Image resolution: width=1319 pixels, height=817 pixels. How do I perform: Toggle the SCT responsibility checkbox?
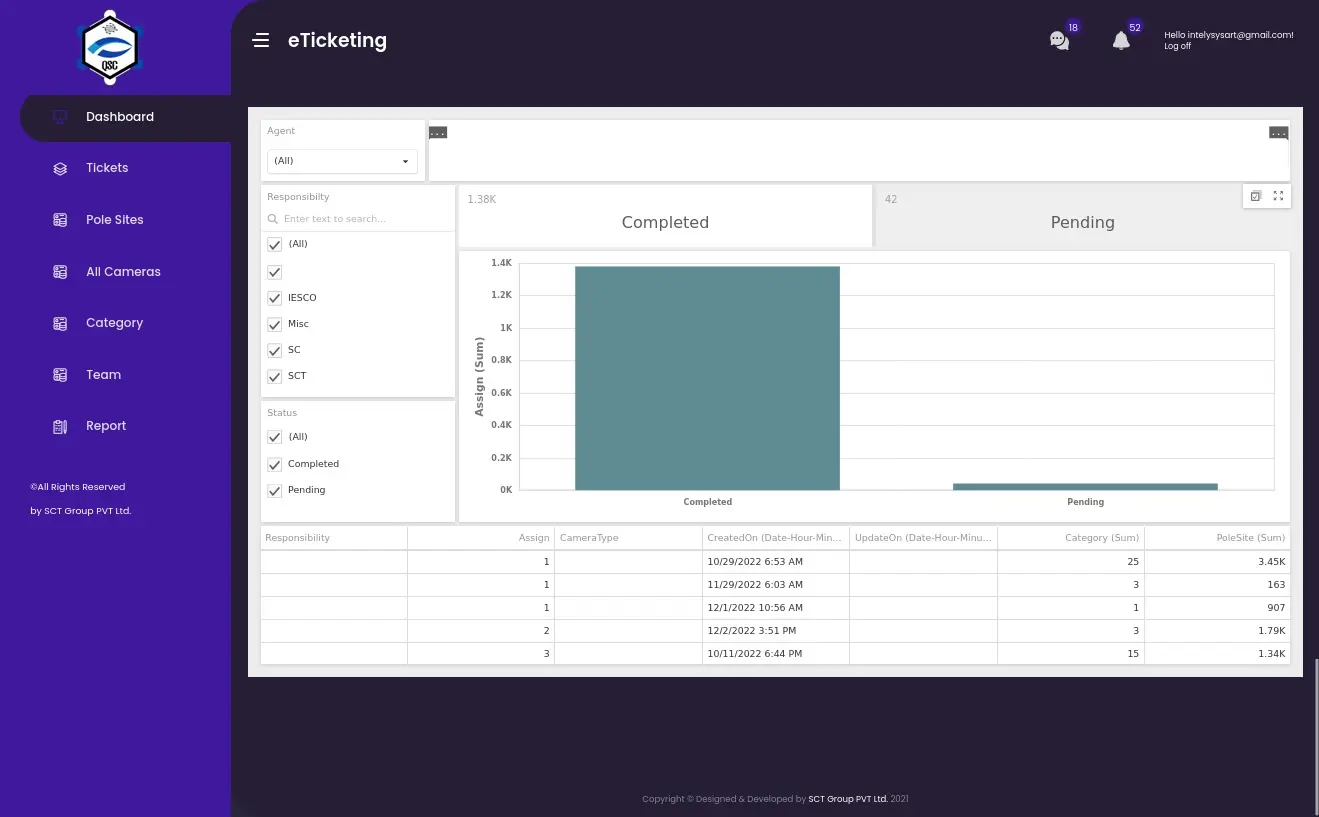pos(275,377)
